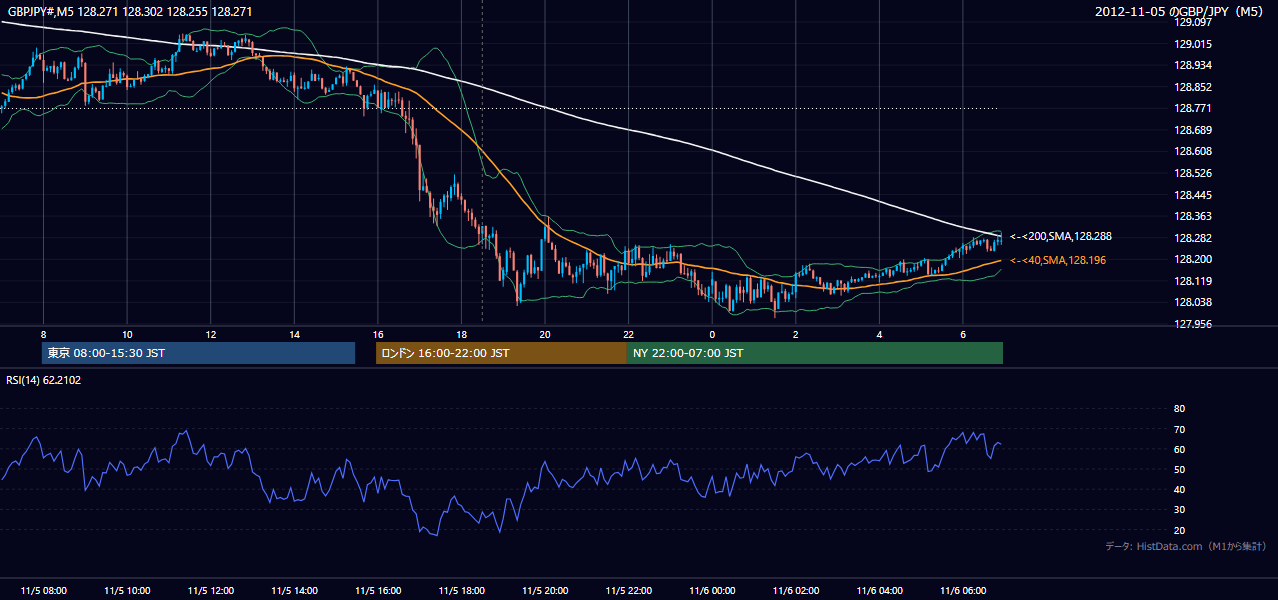Click the 11/5 08:00 time axis label

coord(43,591)
